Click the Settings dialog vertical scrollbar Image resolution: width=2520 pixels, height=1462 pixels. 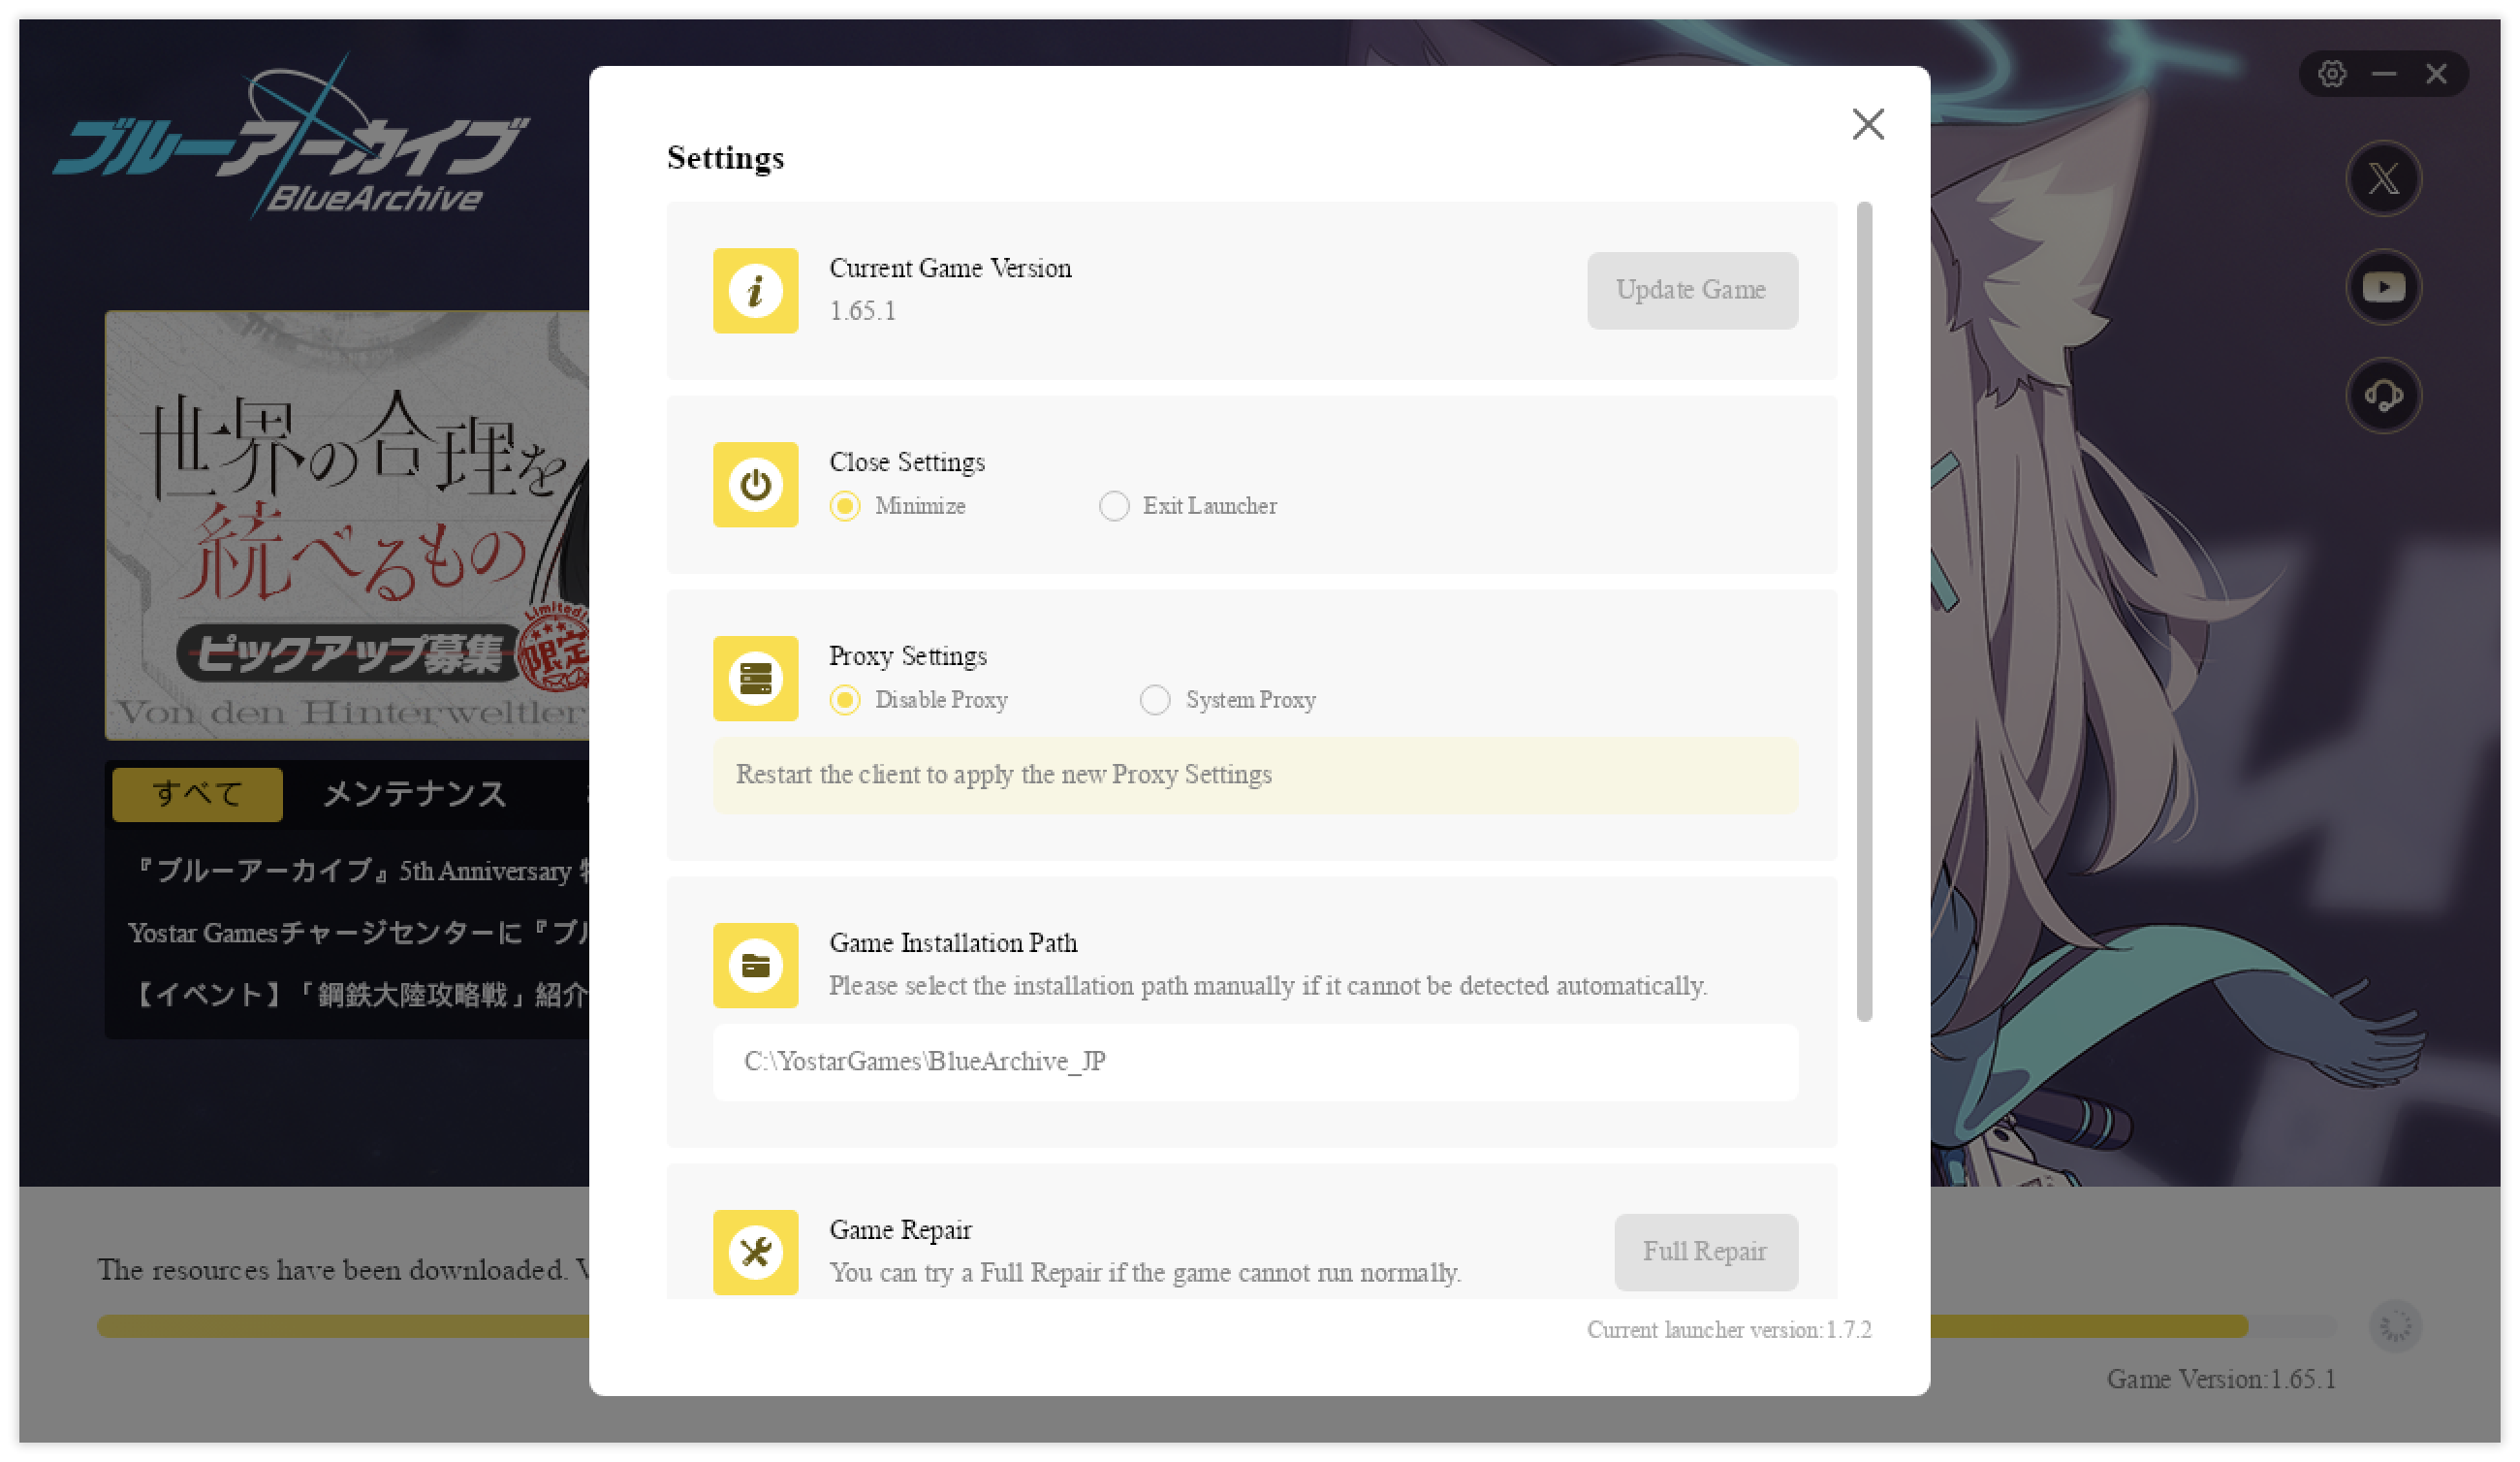1864,610
